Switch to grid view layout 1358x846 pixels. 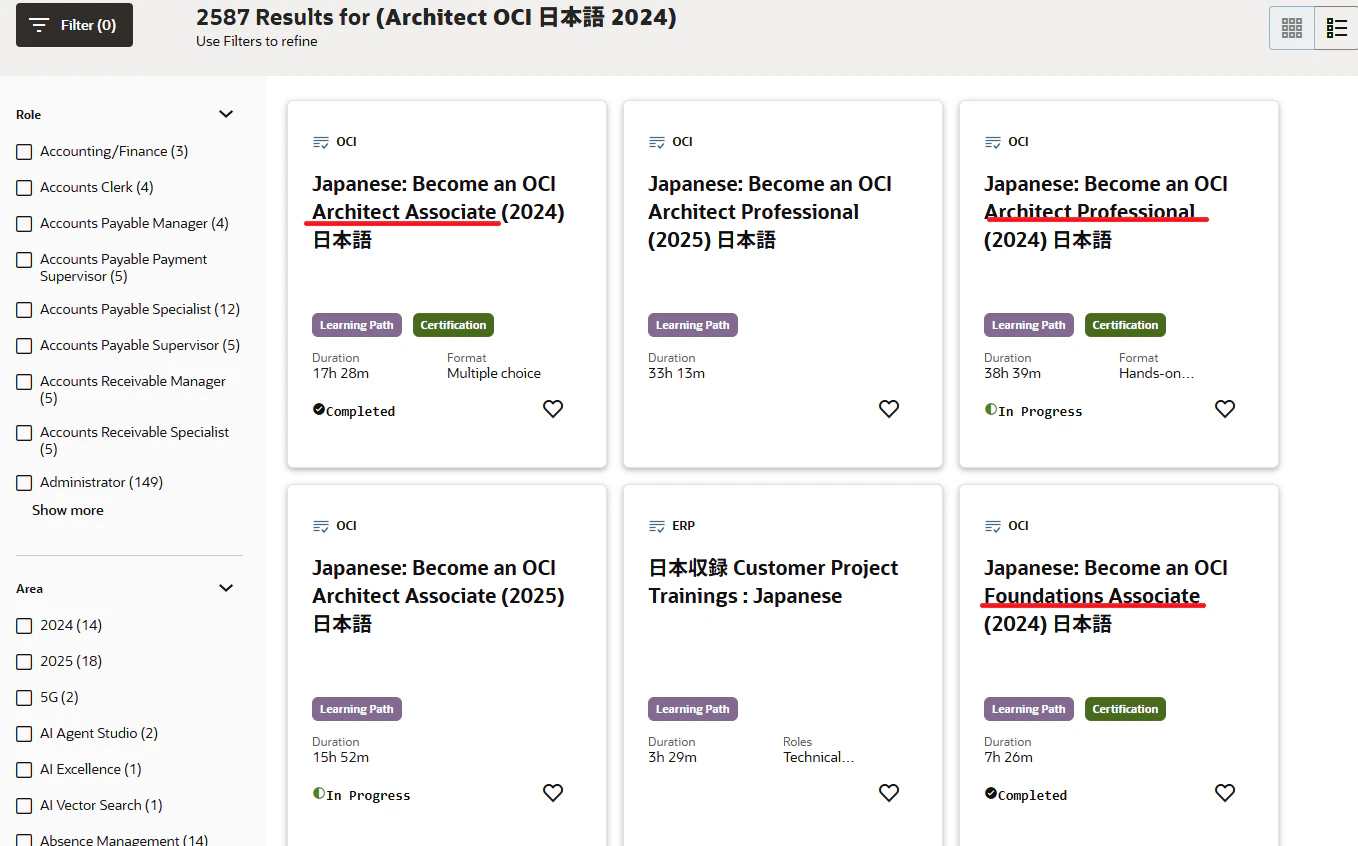click(x=1292, y=28)
